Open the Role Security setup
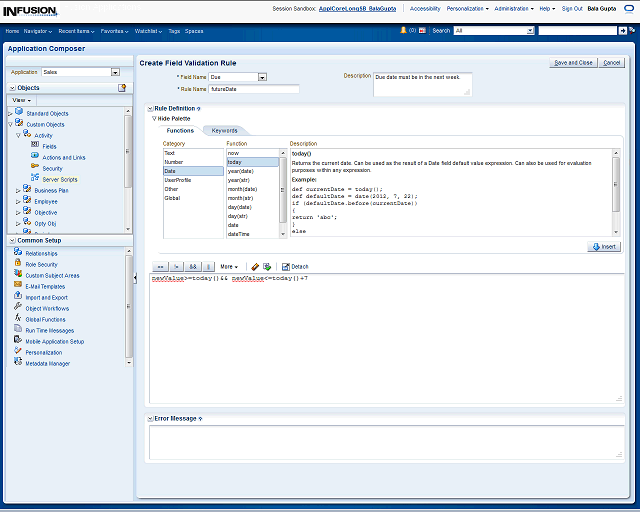 pos(41,264)
